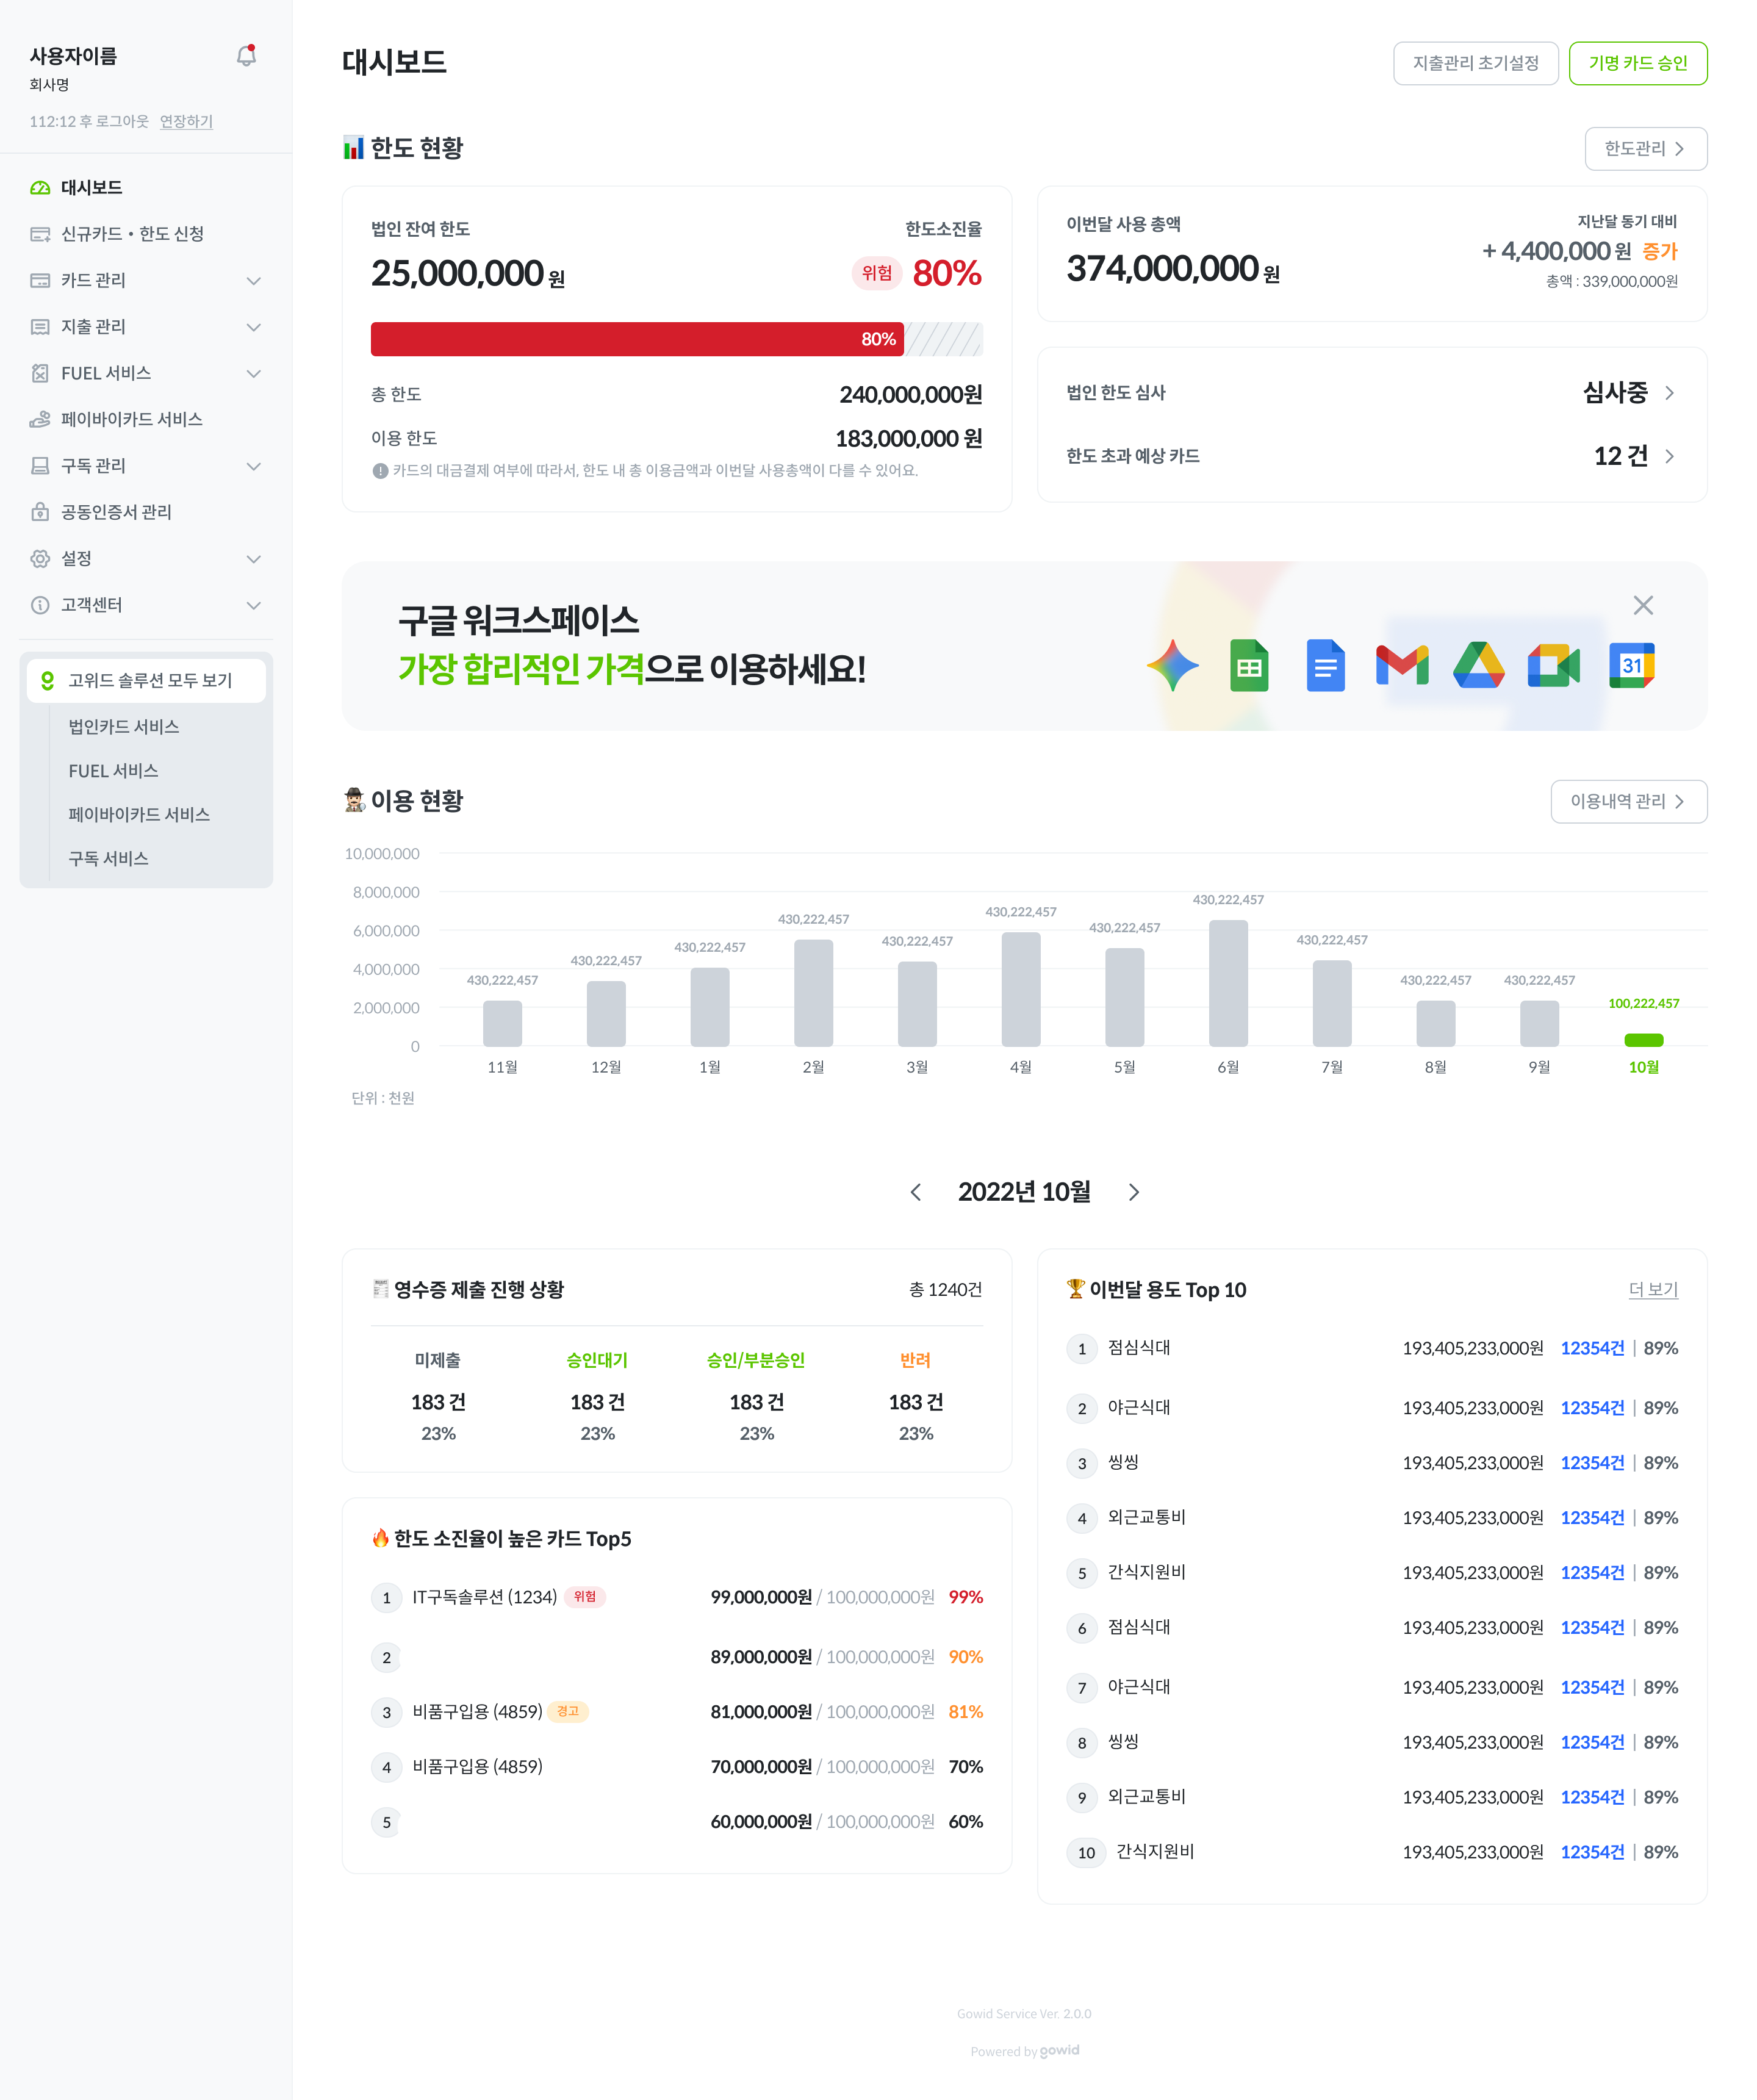The width and height of the screenshot is (1757, 2100).
Task: Click the red 80% limit progress bar
Action: click(x=636, y=339)
